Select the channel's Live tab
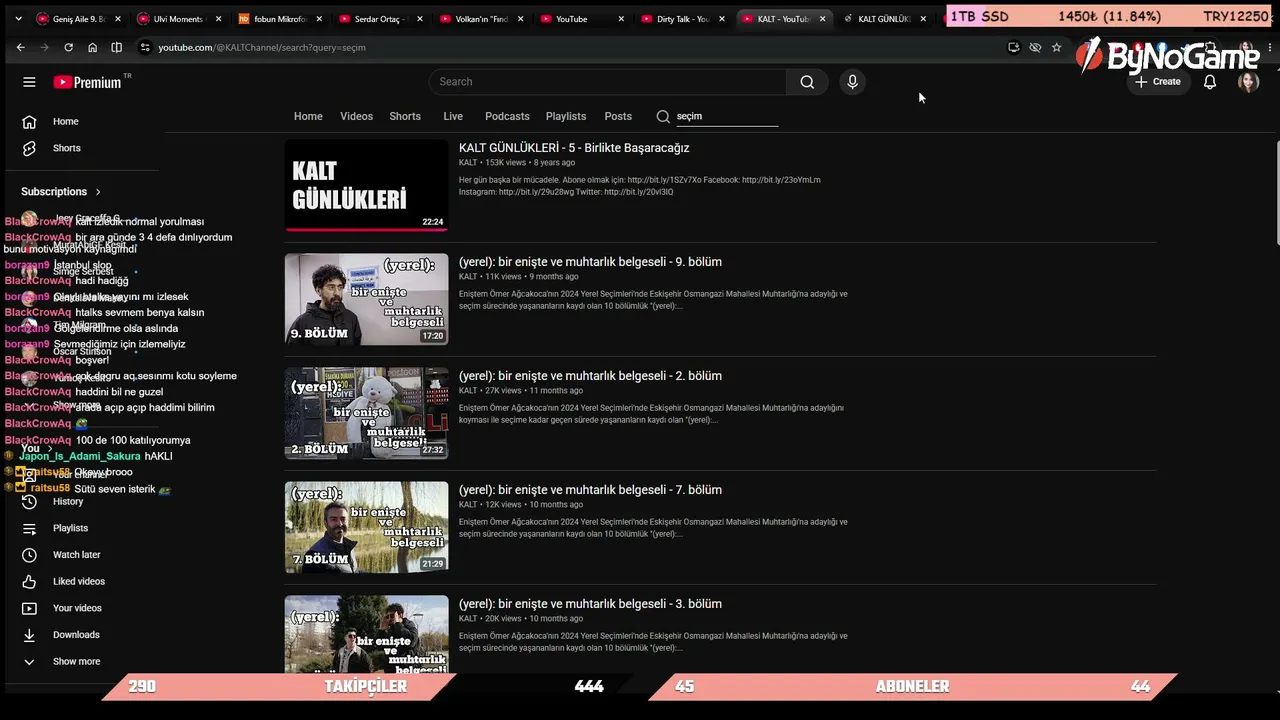Image resolution: width=1280 pixels, height=720 pixels. (x=453, y=116)
